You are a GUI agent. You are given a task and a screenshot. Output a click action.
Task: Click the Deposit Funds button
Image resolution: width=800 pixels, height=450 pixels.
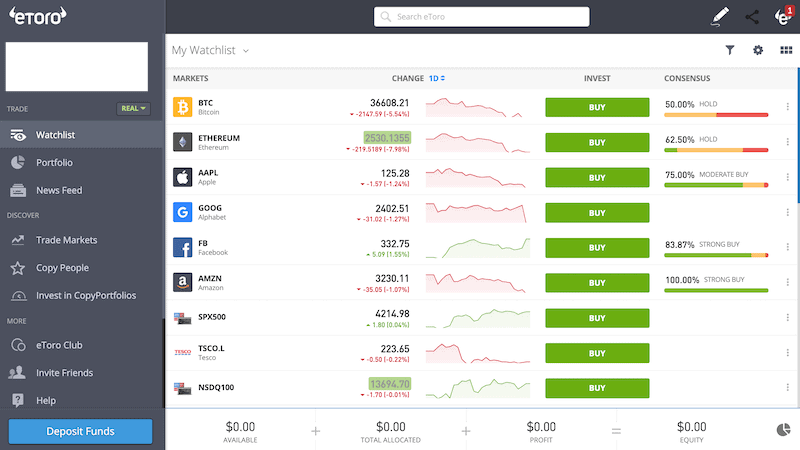(81, 431)
